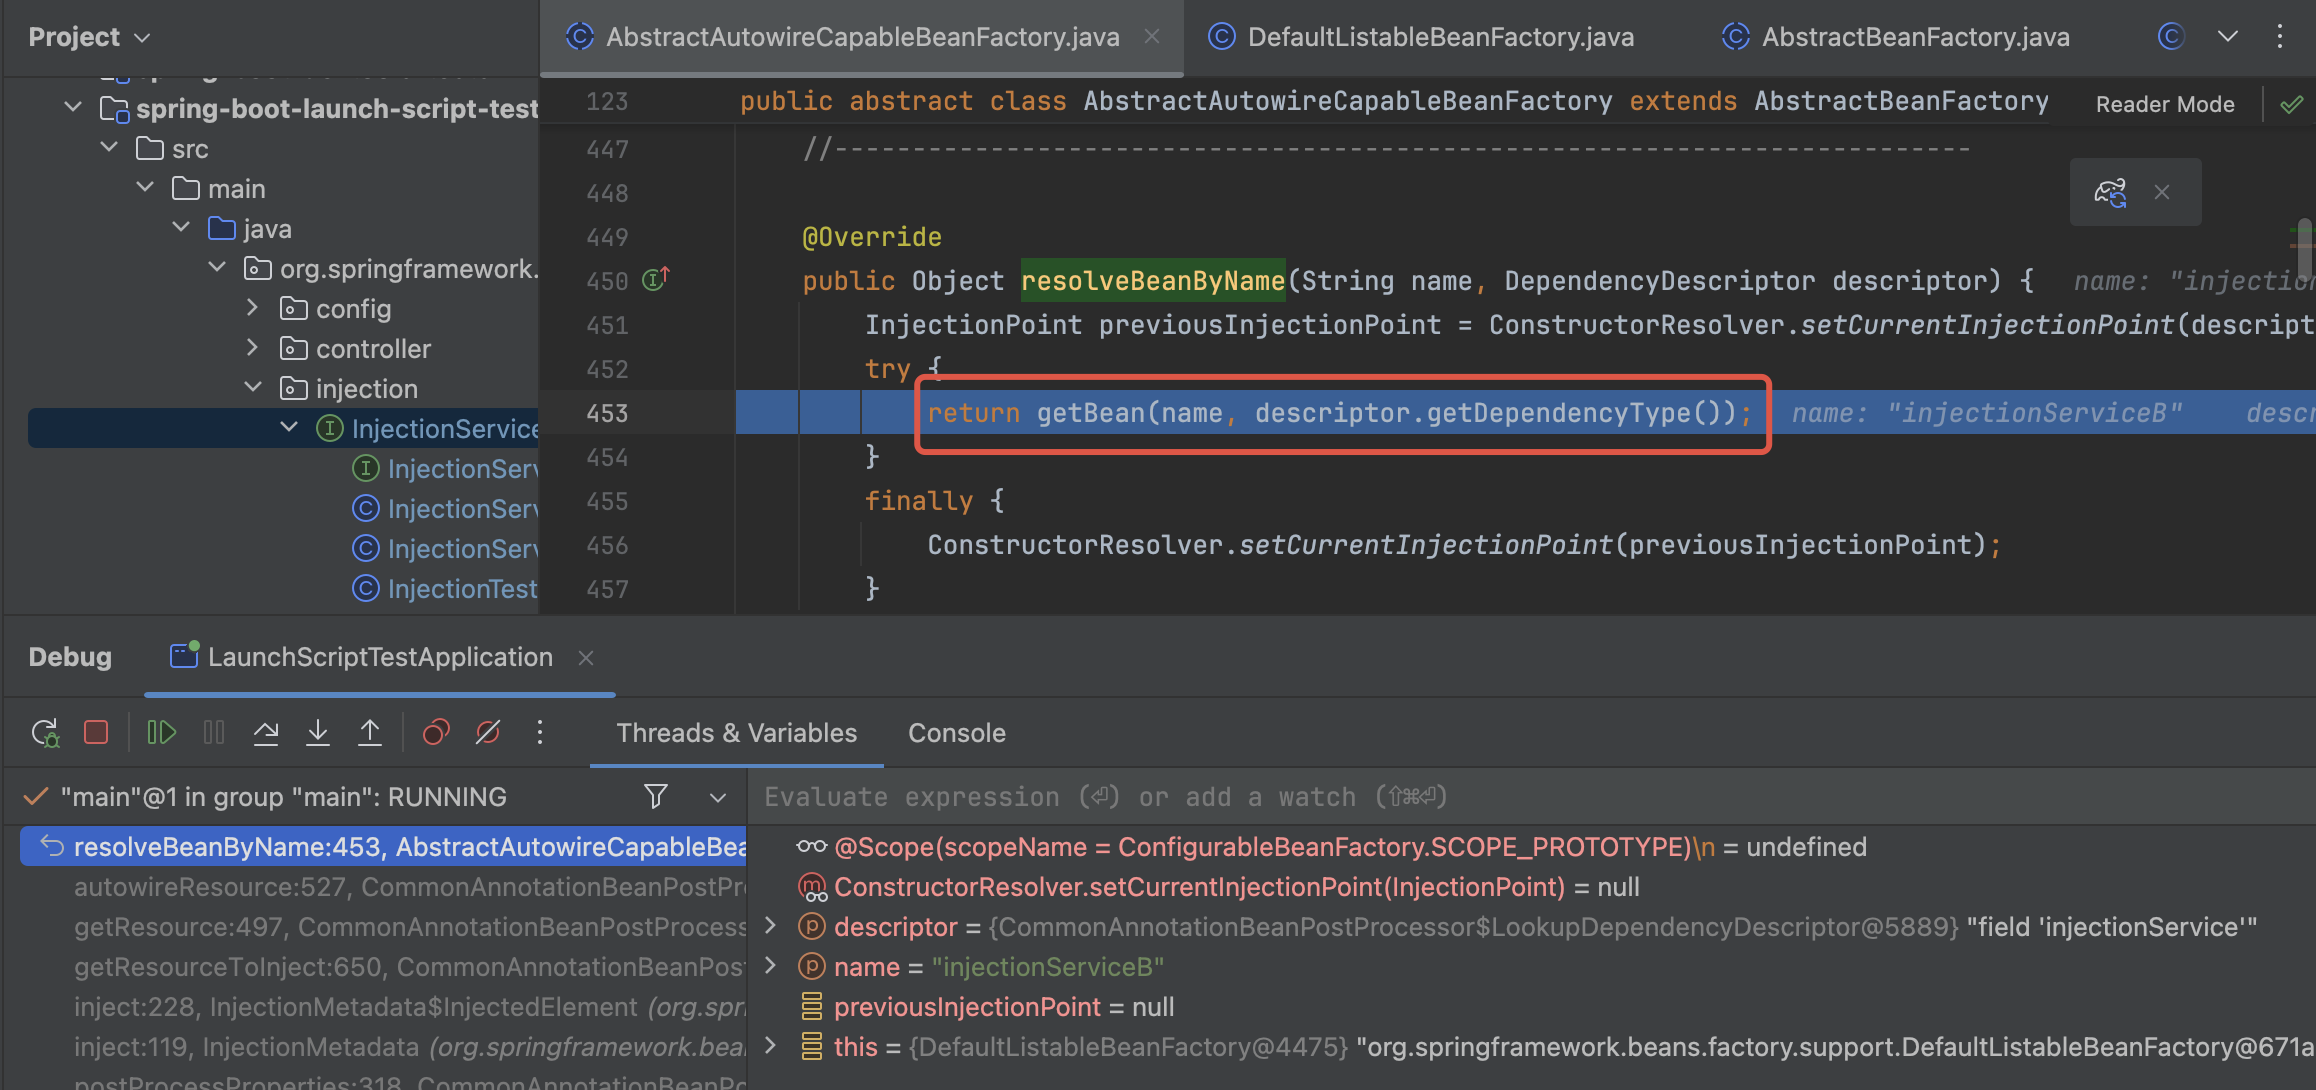Screen dimensions: 2316x1090
Task: Click the Step Out icon
Action: (370, 733)
